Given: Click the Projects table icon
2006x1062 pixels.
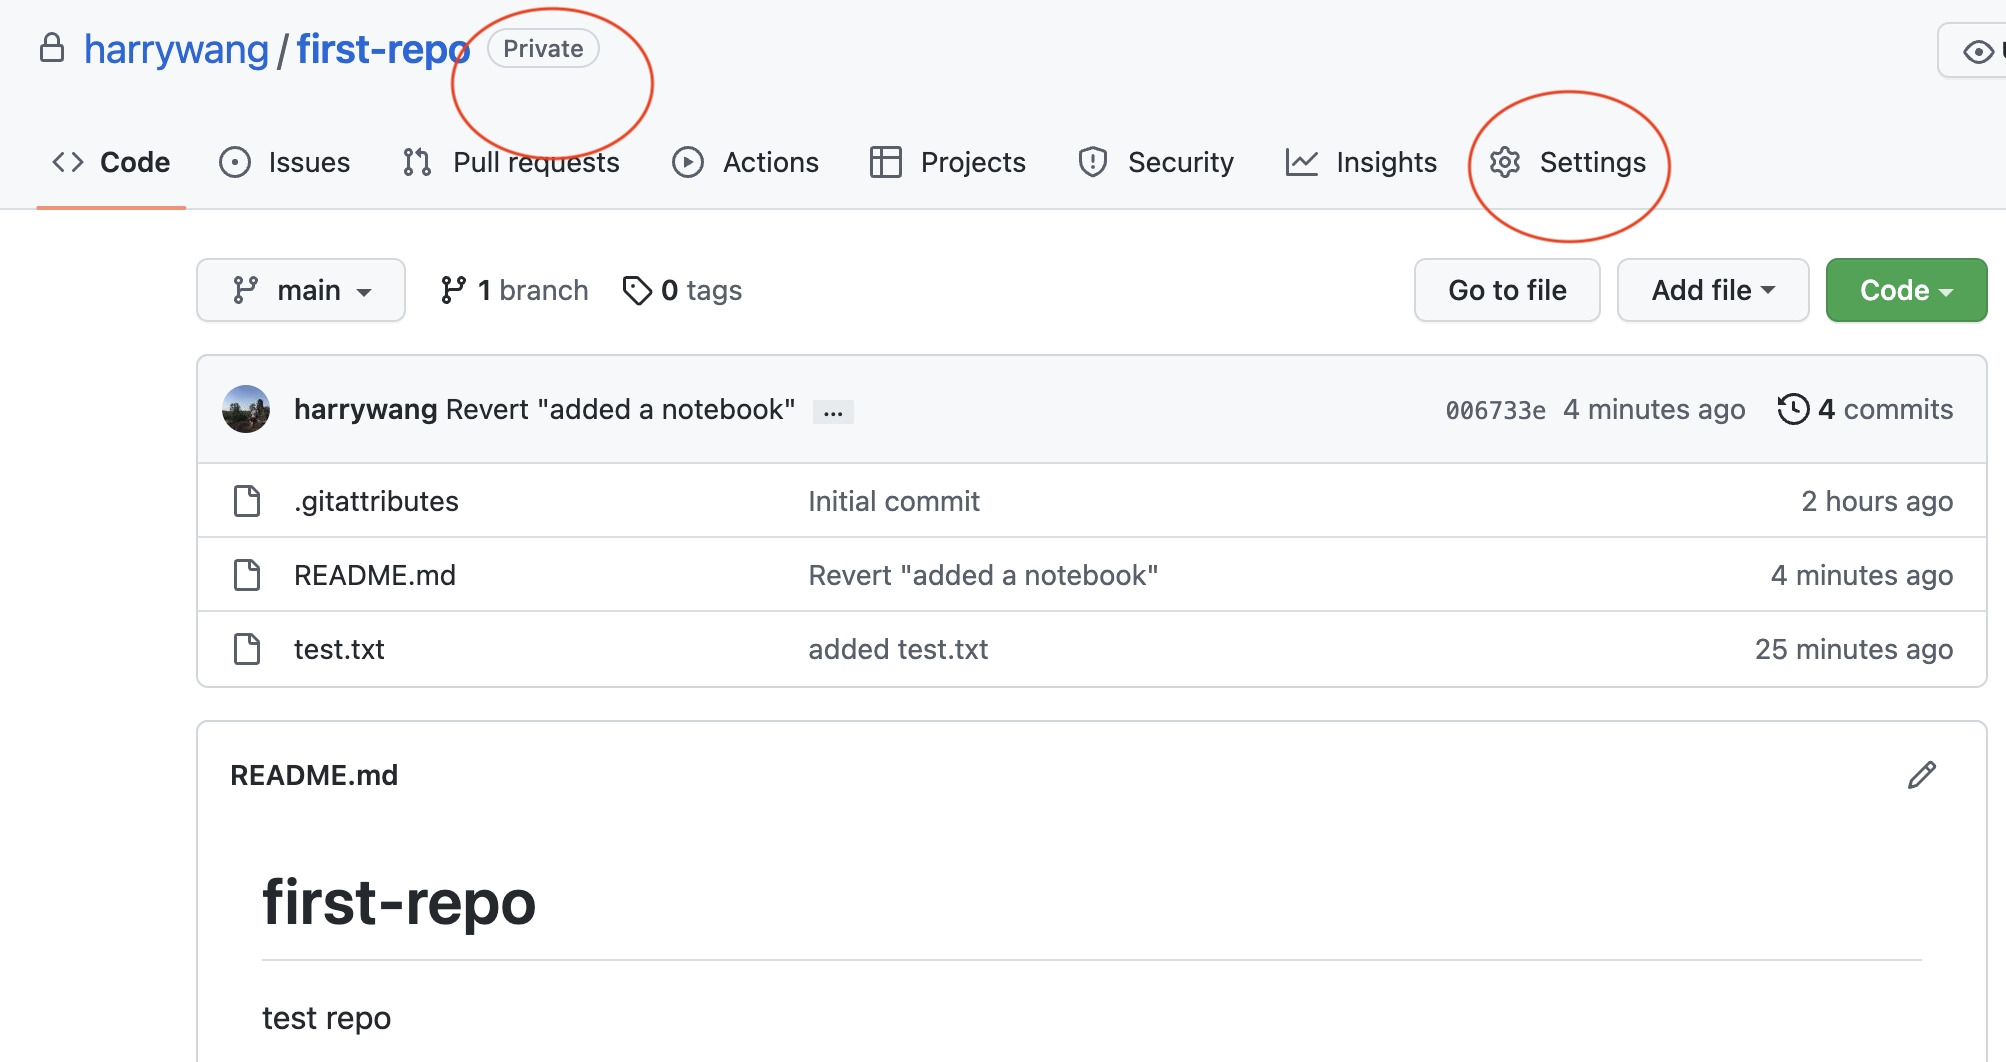Looking at the screenshot, I should coord(886,162).
